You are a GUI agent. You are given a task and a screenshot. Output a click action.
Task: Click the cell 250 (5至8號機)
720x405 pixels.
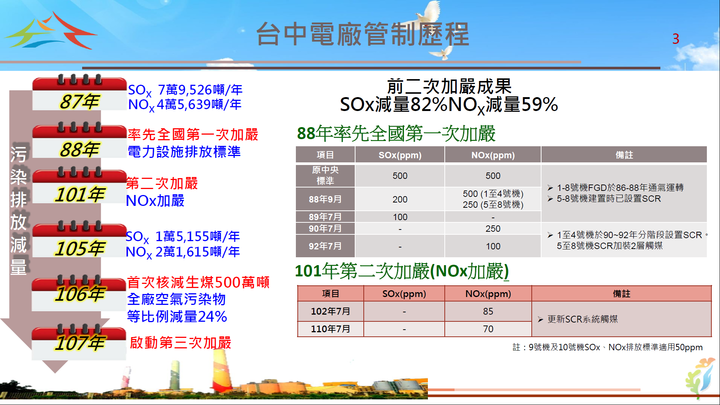point(493,204)
